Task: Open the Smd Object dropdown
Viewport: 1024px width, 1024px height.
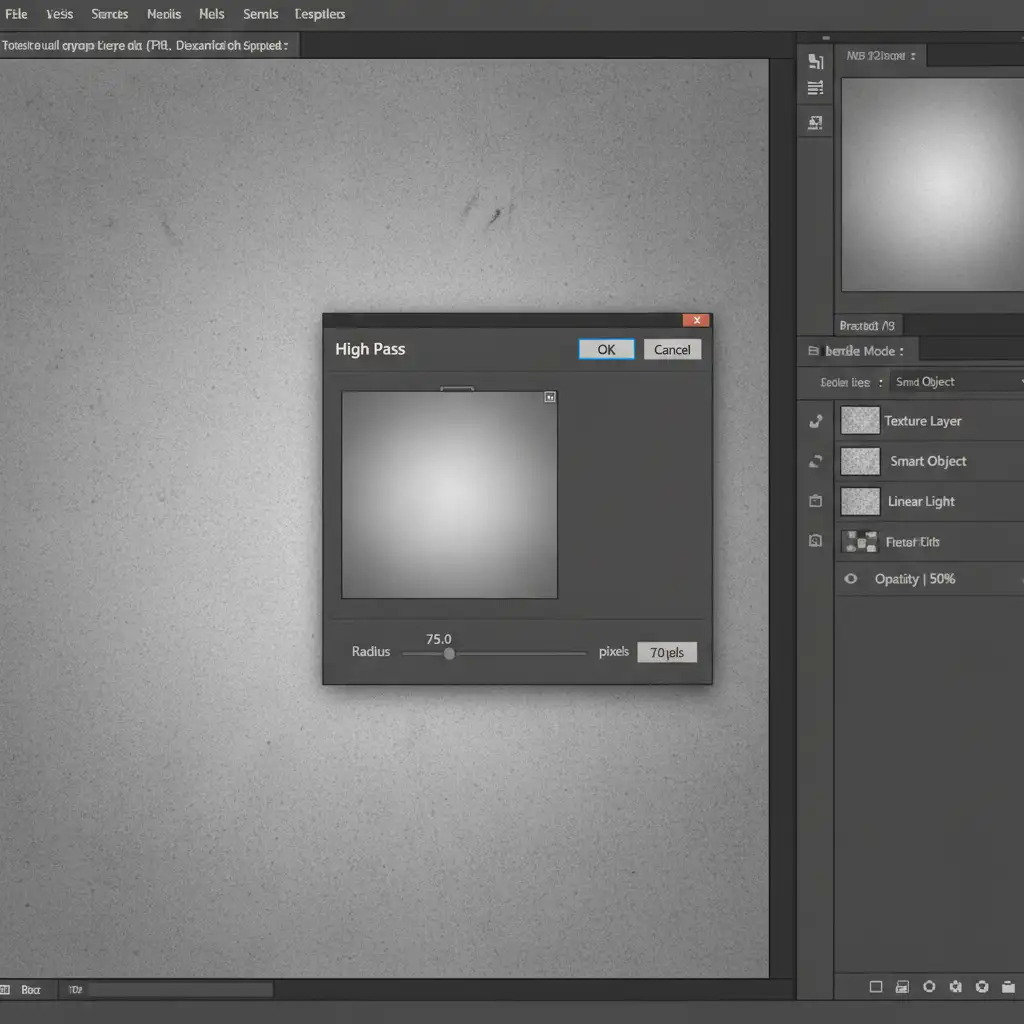Action: (x=955, y=382)
